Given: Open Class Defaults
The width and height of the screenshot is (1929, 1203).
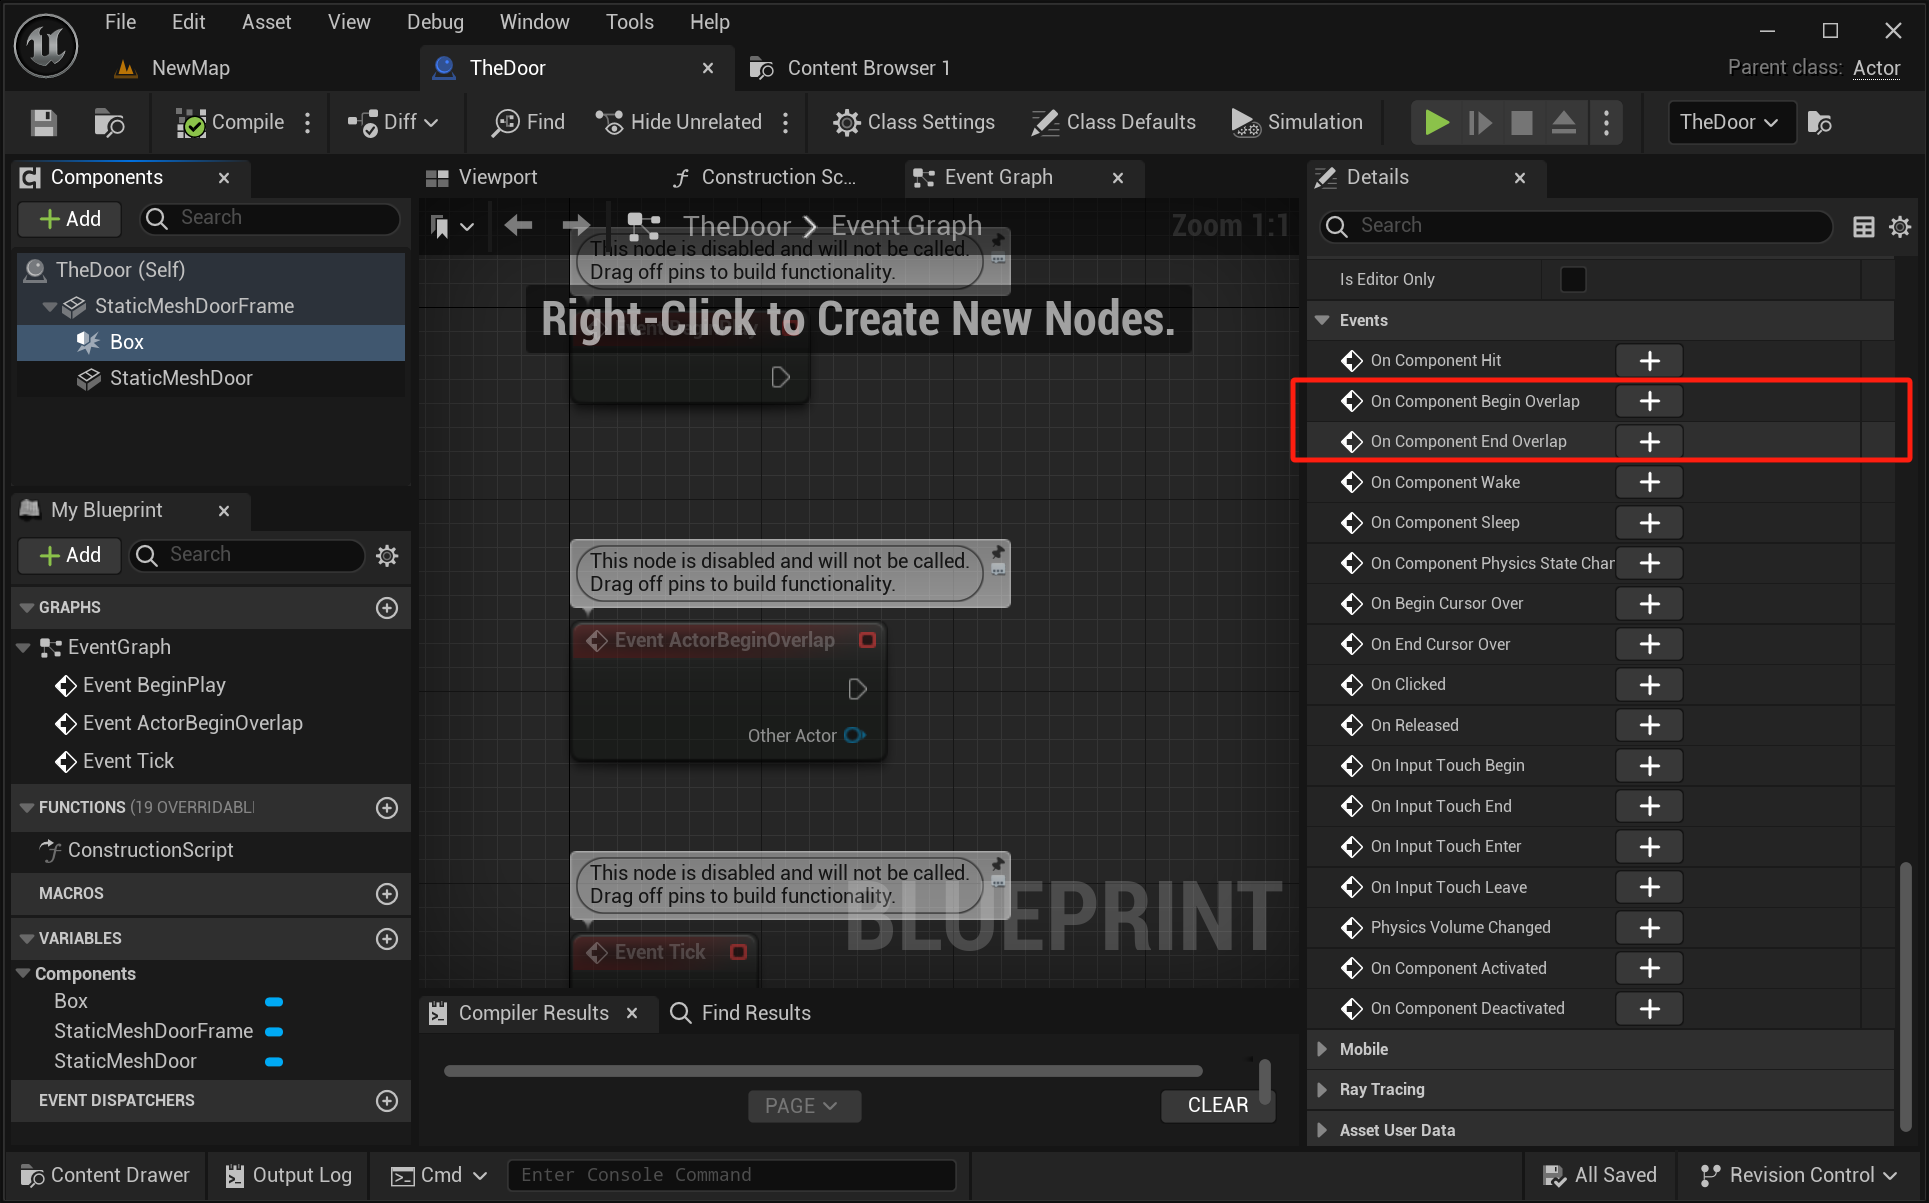Looking at the screenshot, I should coord(1114,123).
